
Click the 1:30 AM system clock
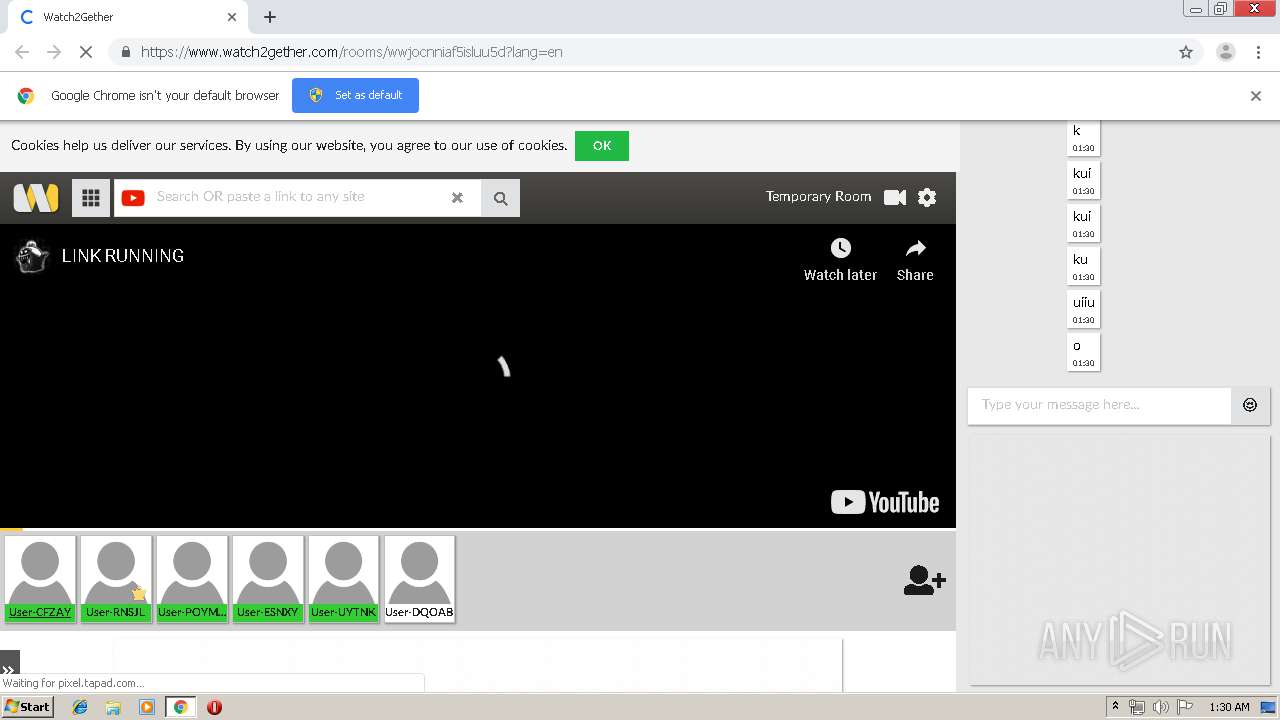(x=1229, y=707)
